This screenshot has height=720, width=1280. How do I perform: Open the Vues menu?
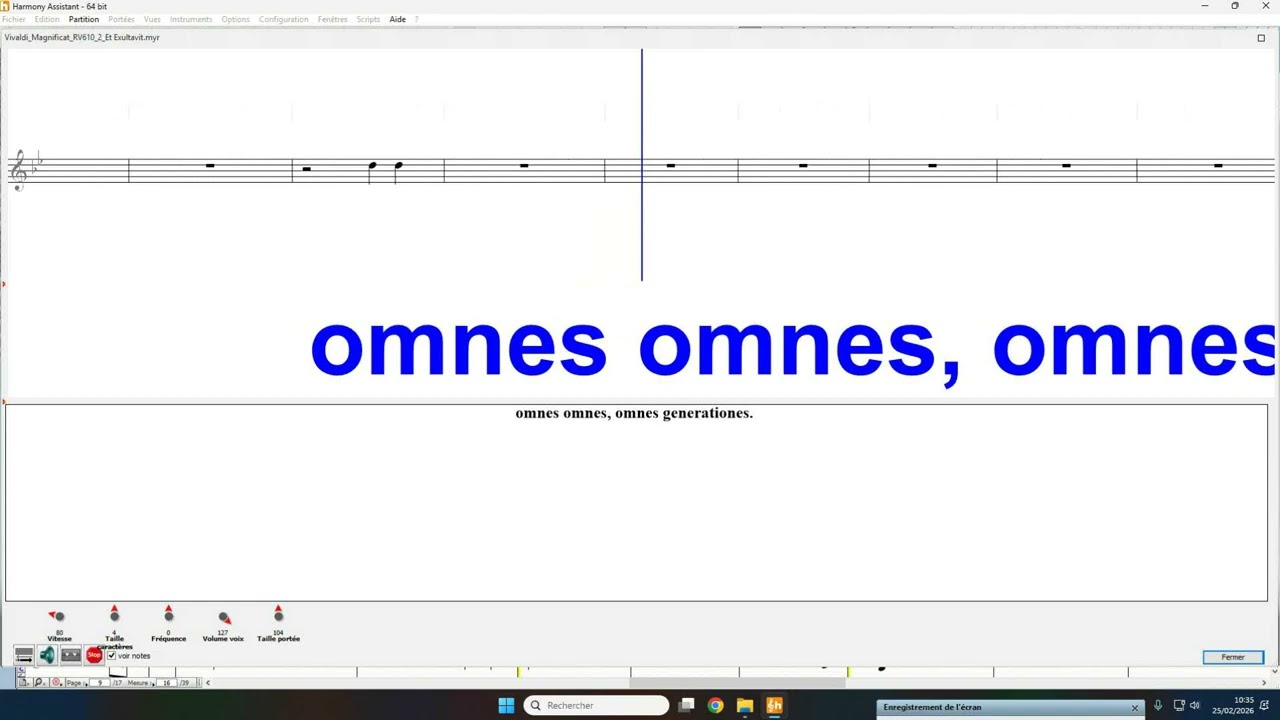pos(152,19)
